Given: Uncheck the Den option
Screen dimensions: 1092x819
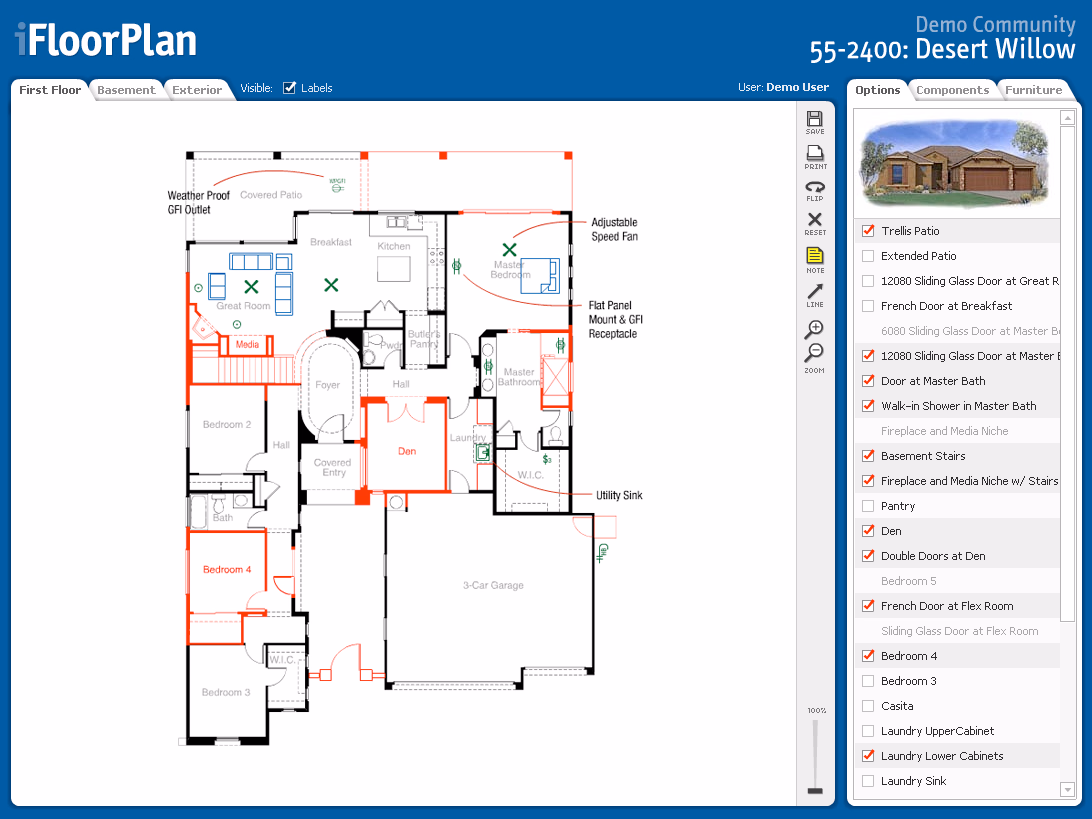Looking at the screenshot, I should (x=868, y=531).
